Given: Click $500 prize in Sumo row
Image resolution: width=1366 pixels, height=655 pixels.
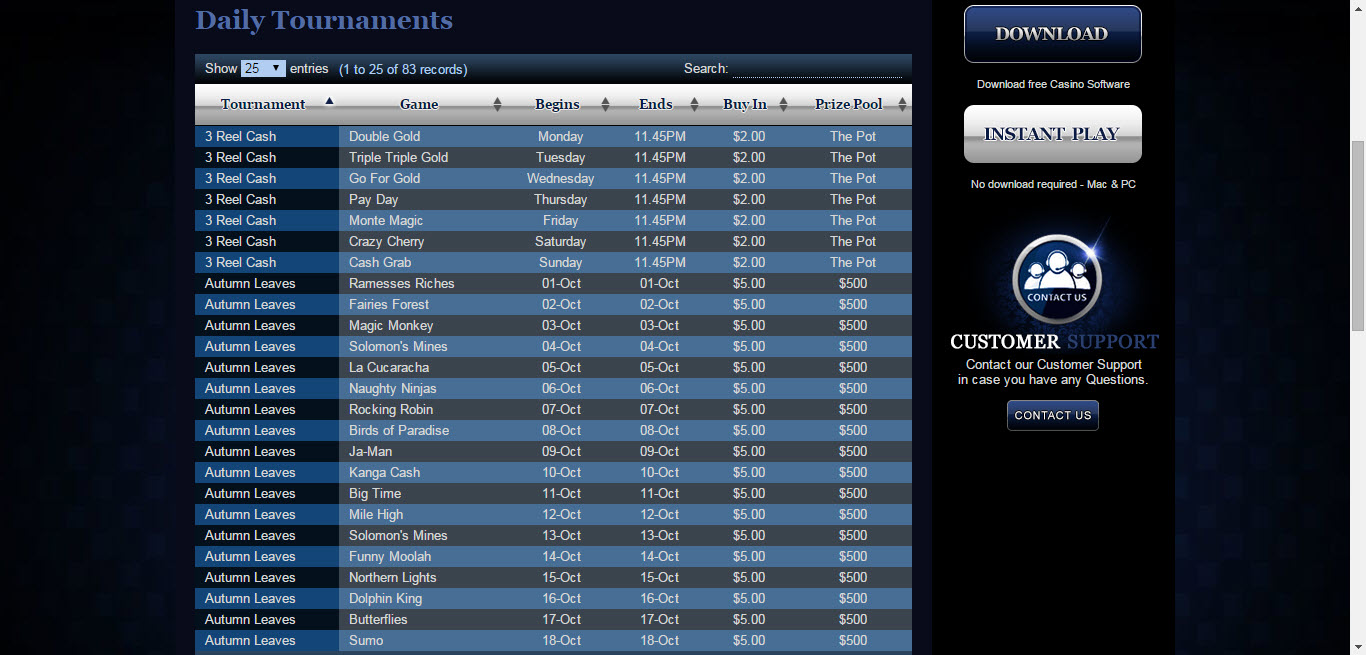Looking at the screenshot, I should click(852, 640).
